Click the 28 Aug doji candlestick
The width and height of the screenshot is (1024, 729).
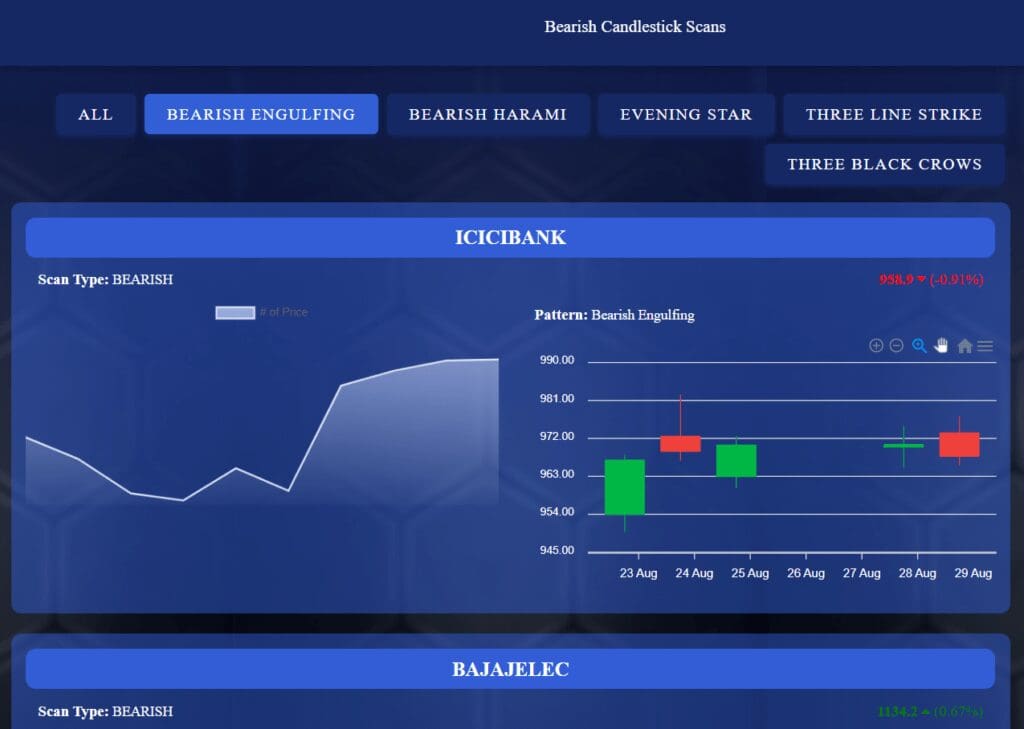[x=903, y=446]
